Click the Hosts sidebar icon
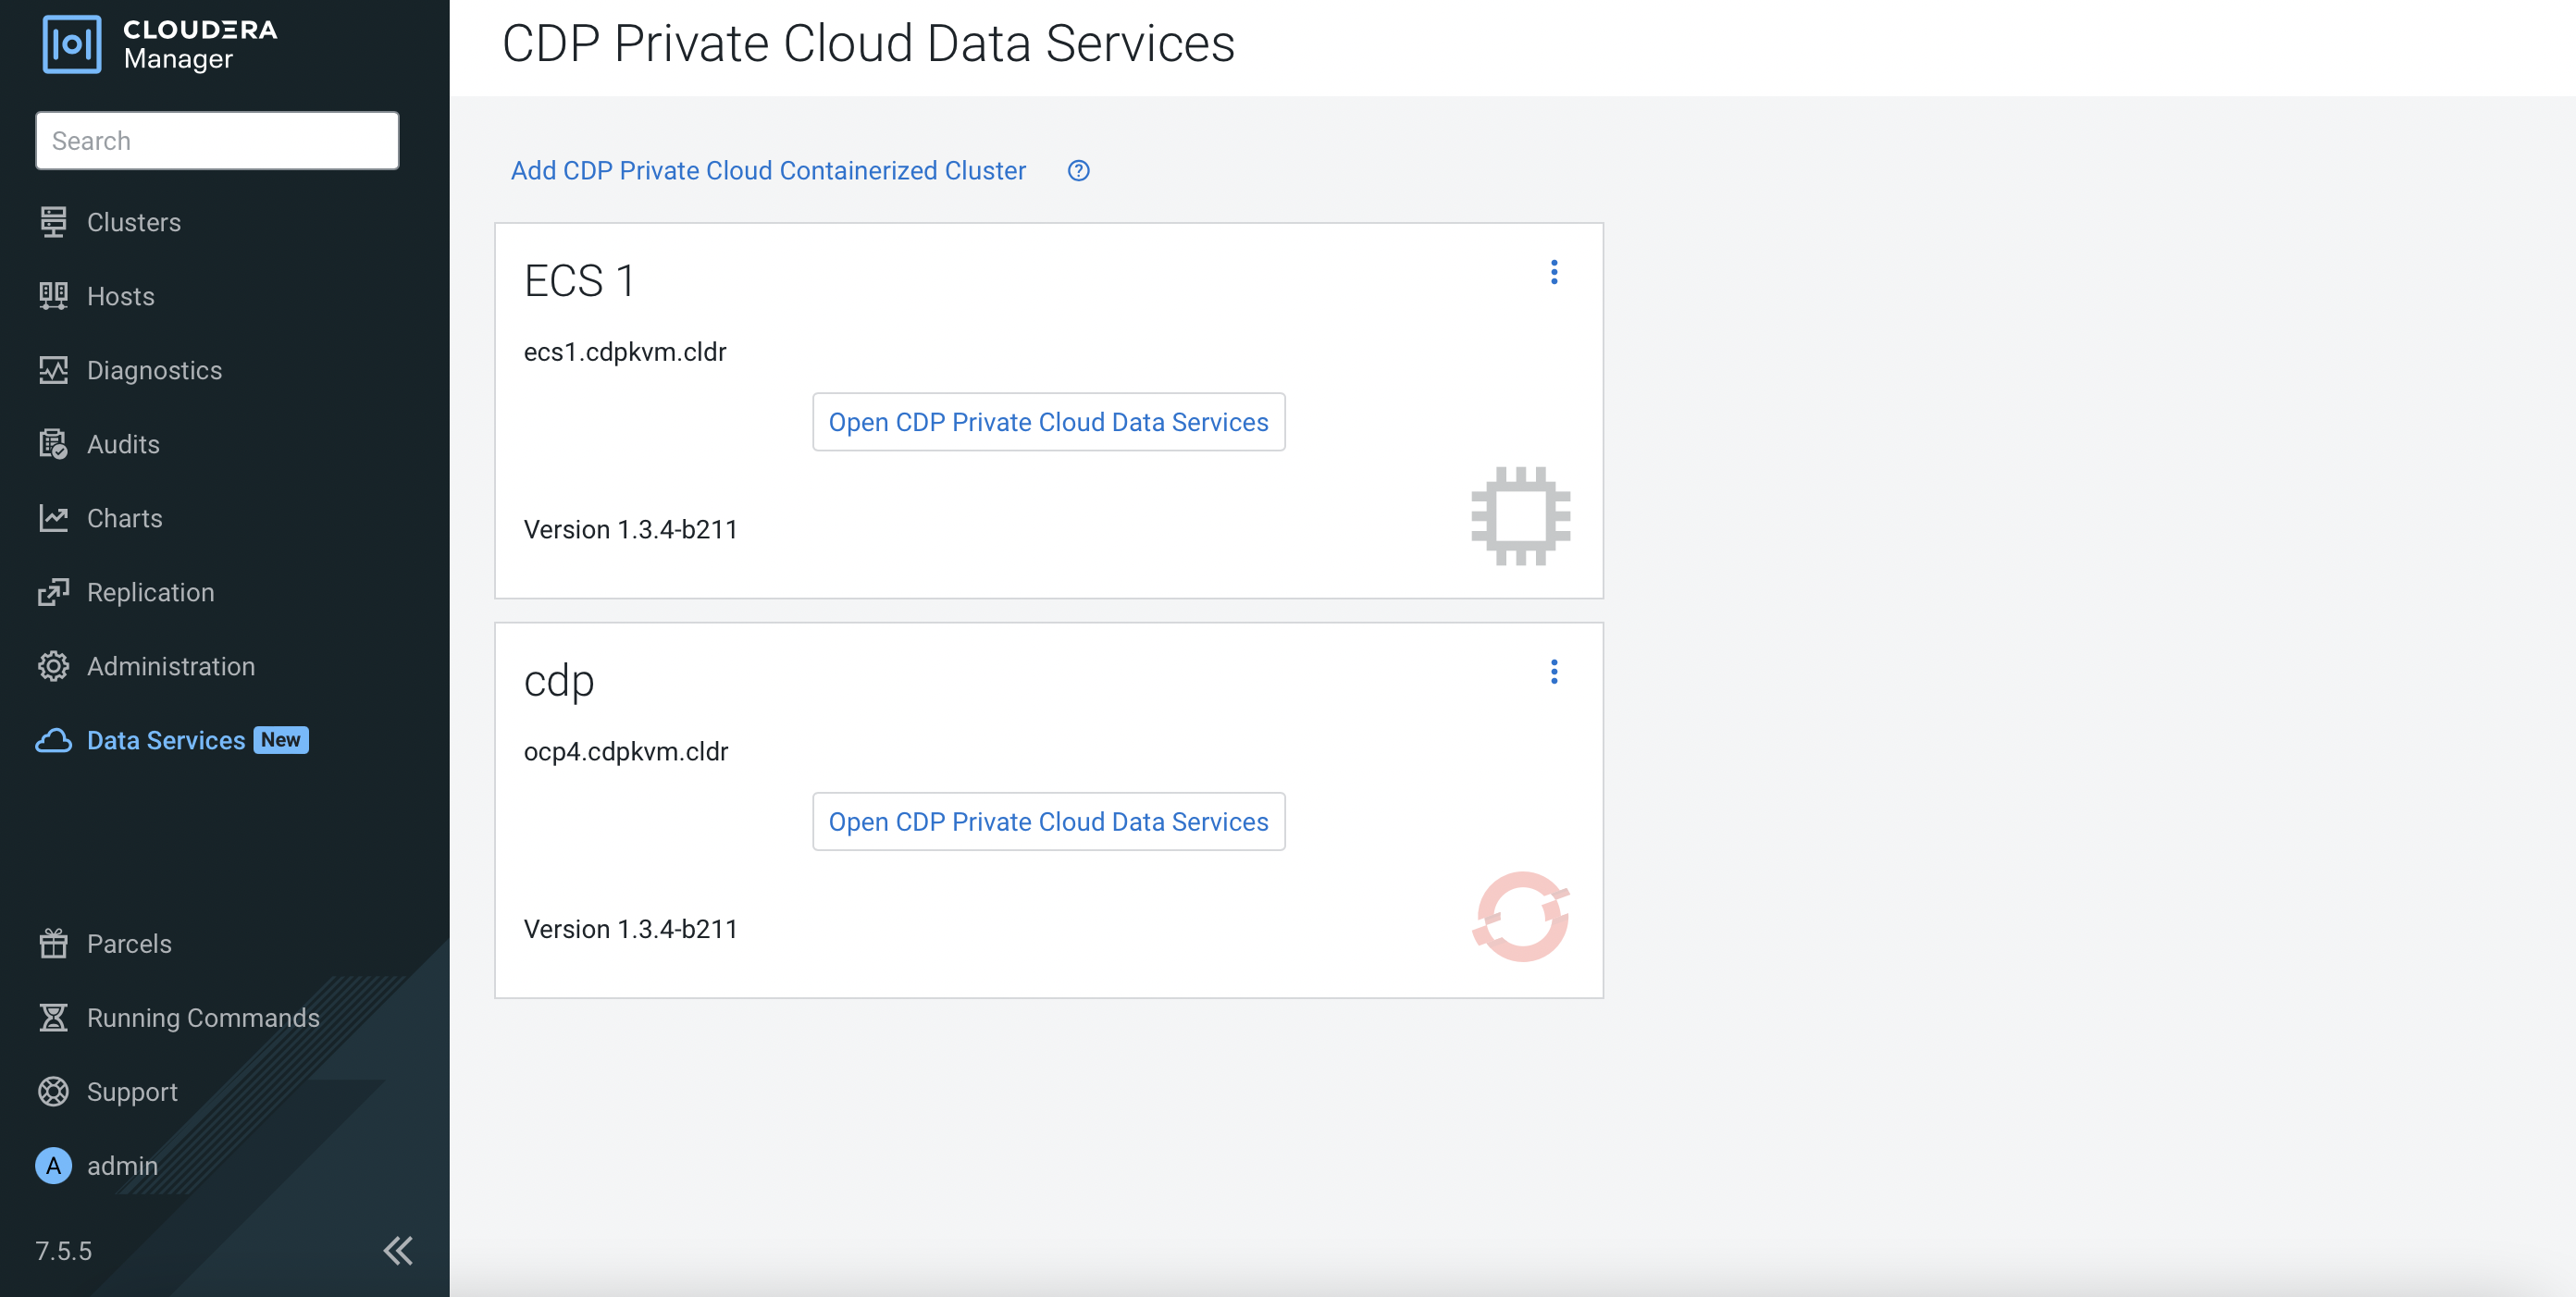Image resolution: width=2576 pixels, height=1297 pixels. pyautogui.click(x=53, y=296)
